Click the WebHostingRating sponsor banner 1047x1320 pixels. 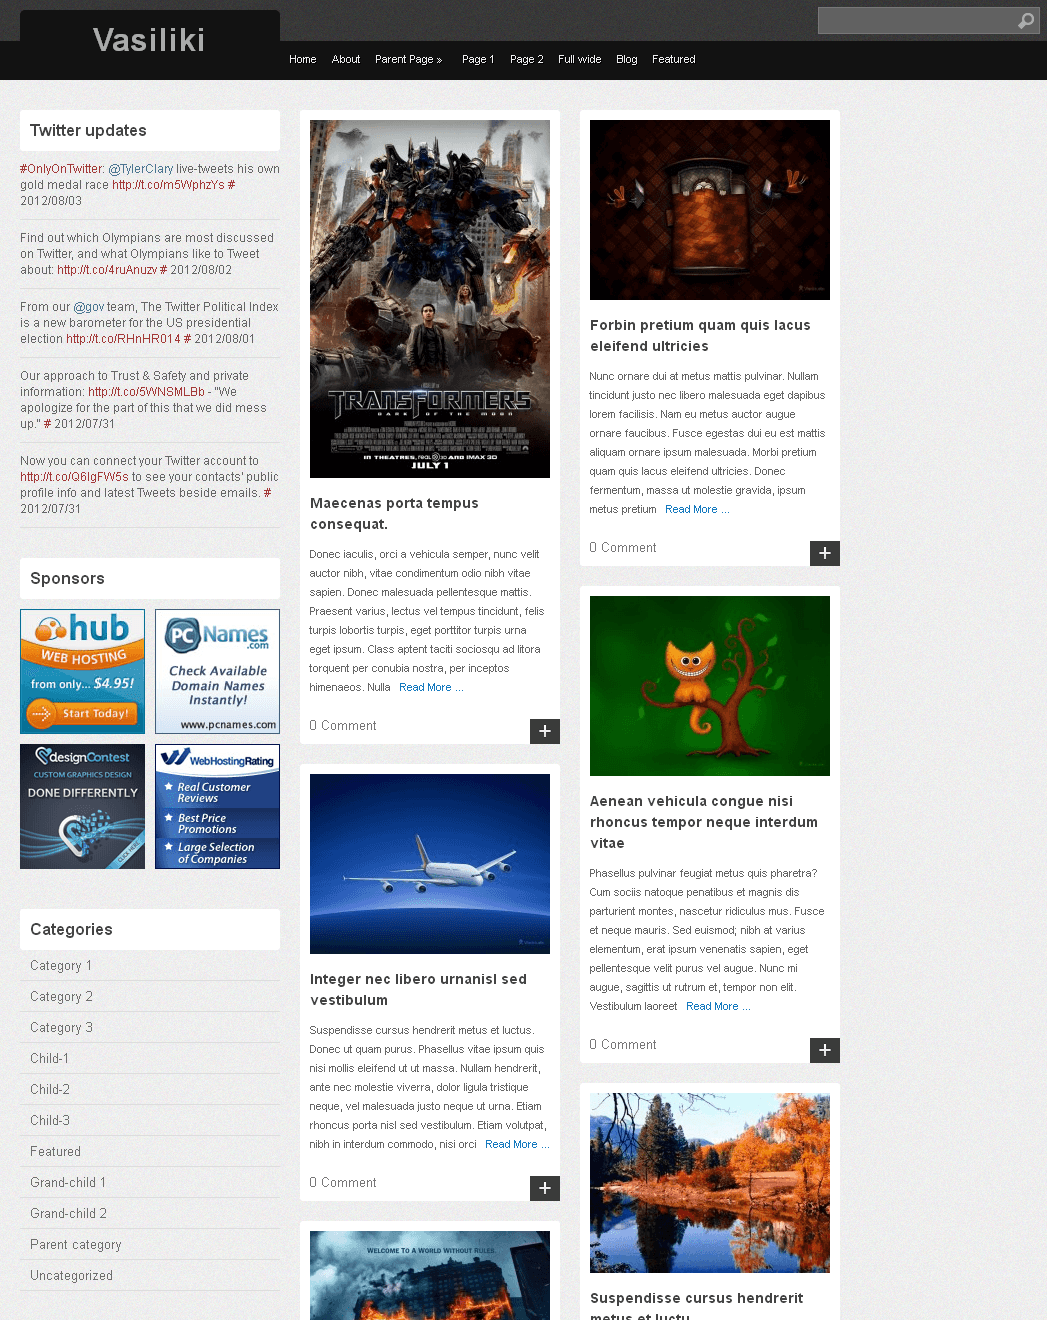217,807
